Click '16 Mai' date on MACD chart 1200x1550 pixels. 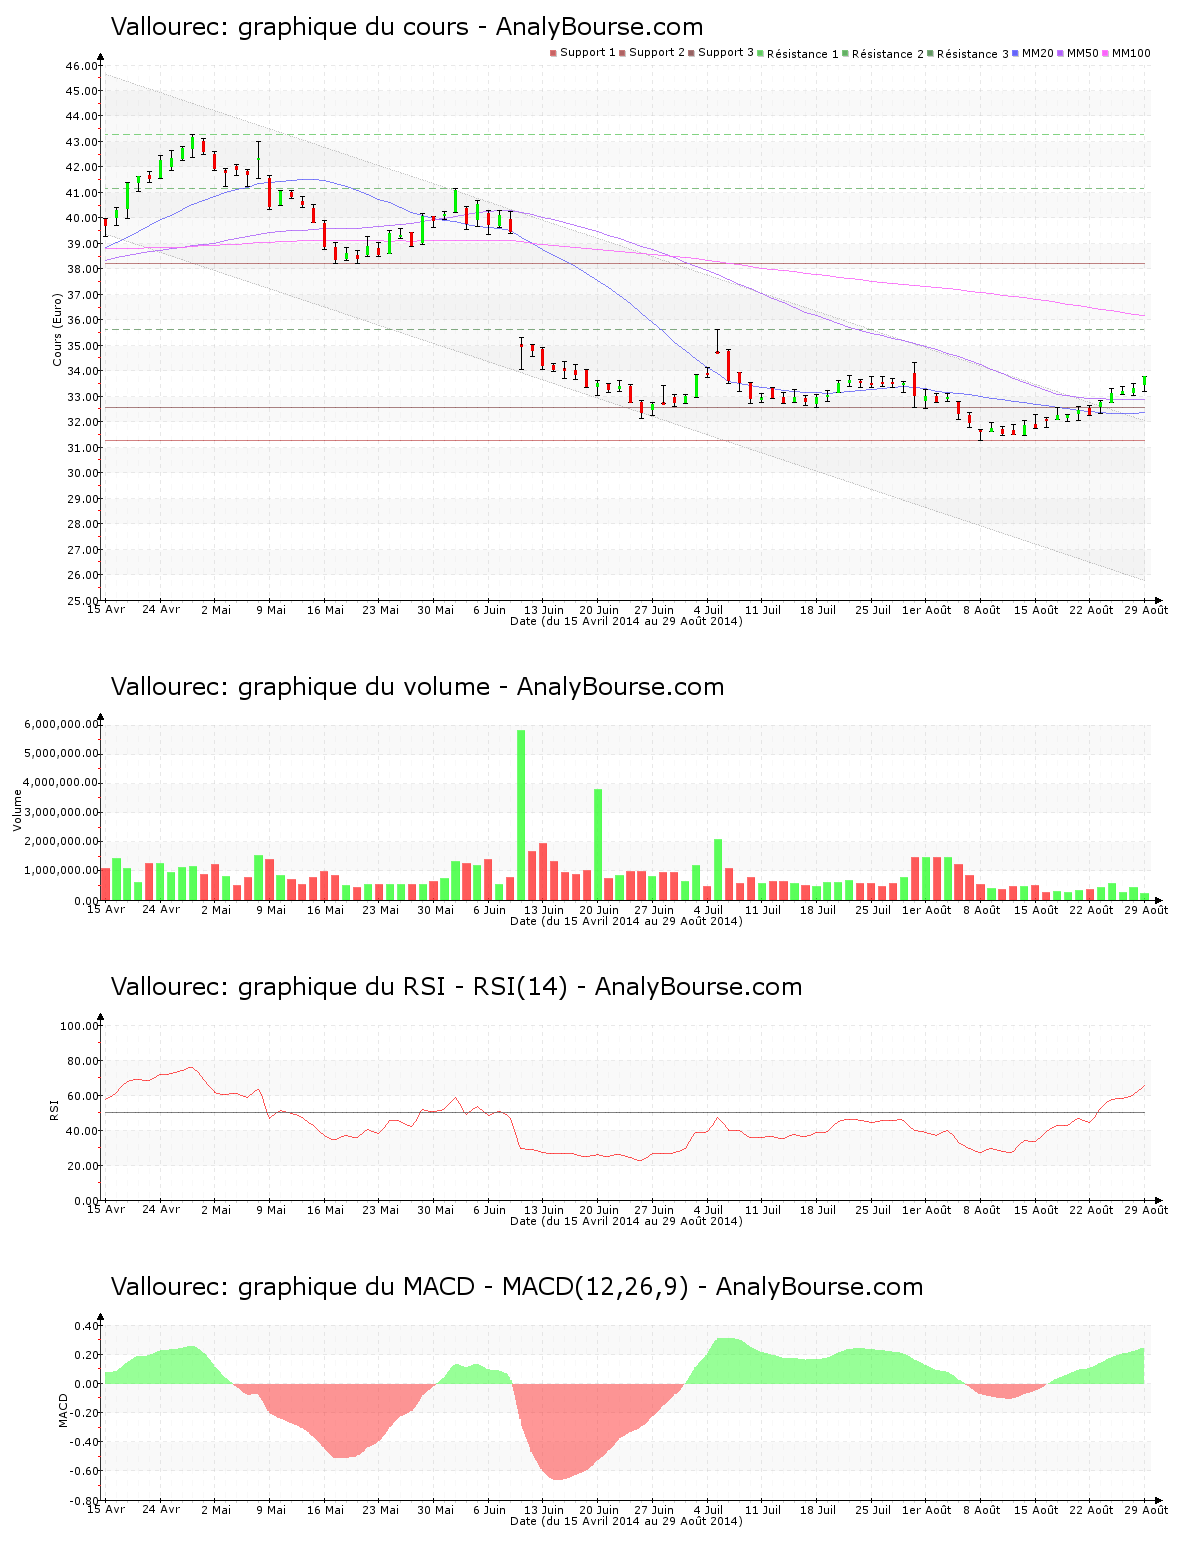325,1510
